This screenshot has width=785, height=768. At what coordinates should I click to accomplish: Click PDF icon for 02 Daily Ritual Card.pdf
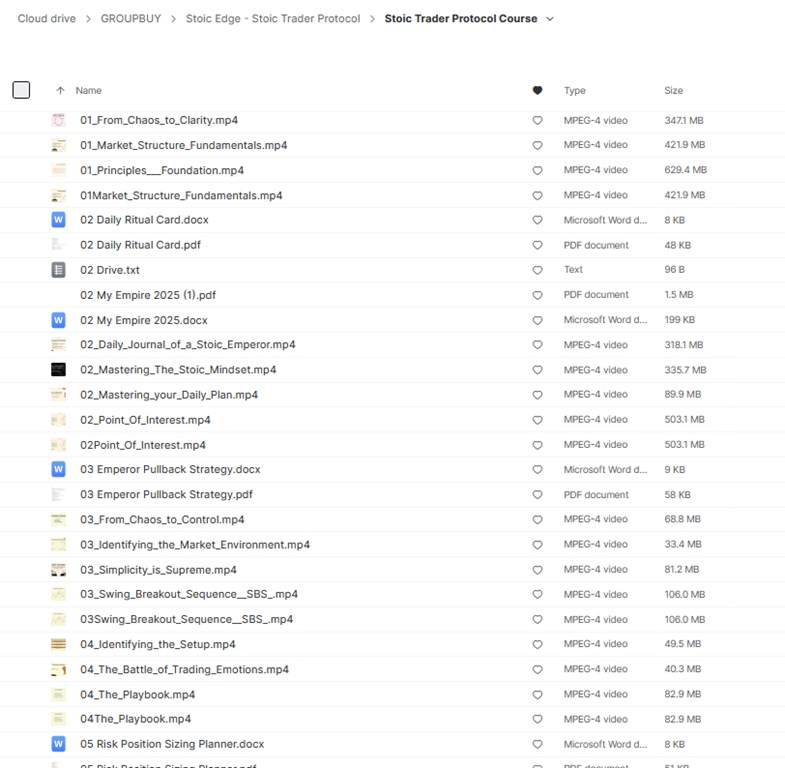[58, 245]
